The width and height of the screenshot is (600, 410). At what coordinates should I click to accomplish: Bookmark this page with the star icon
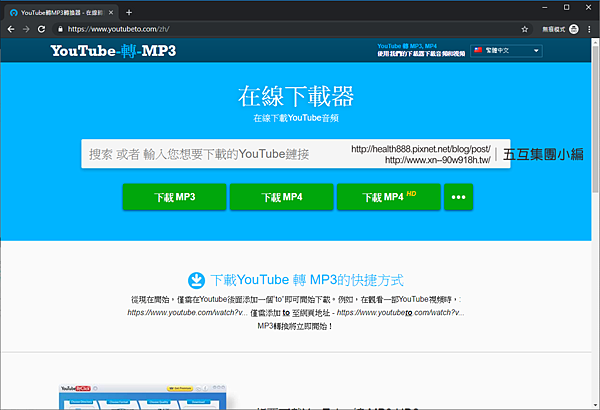click(x=525, y=29)
